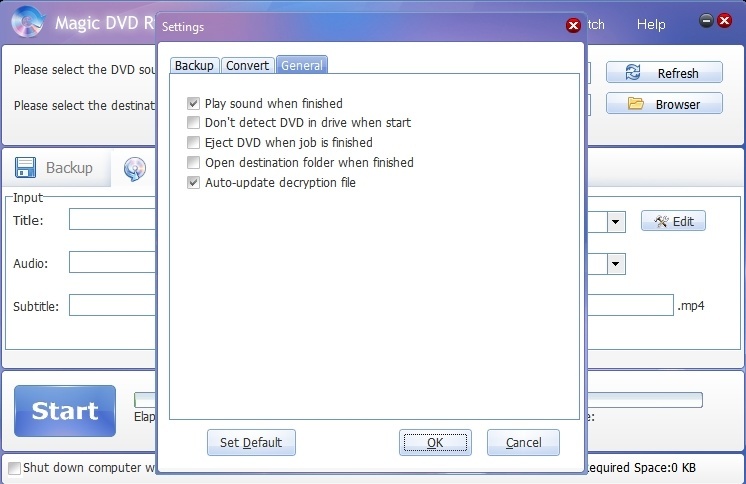Switch to the Convert settings tab

click(247, 65)
